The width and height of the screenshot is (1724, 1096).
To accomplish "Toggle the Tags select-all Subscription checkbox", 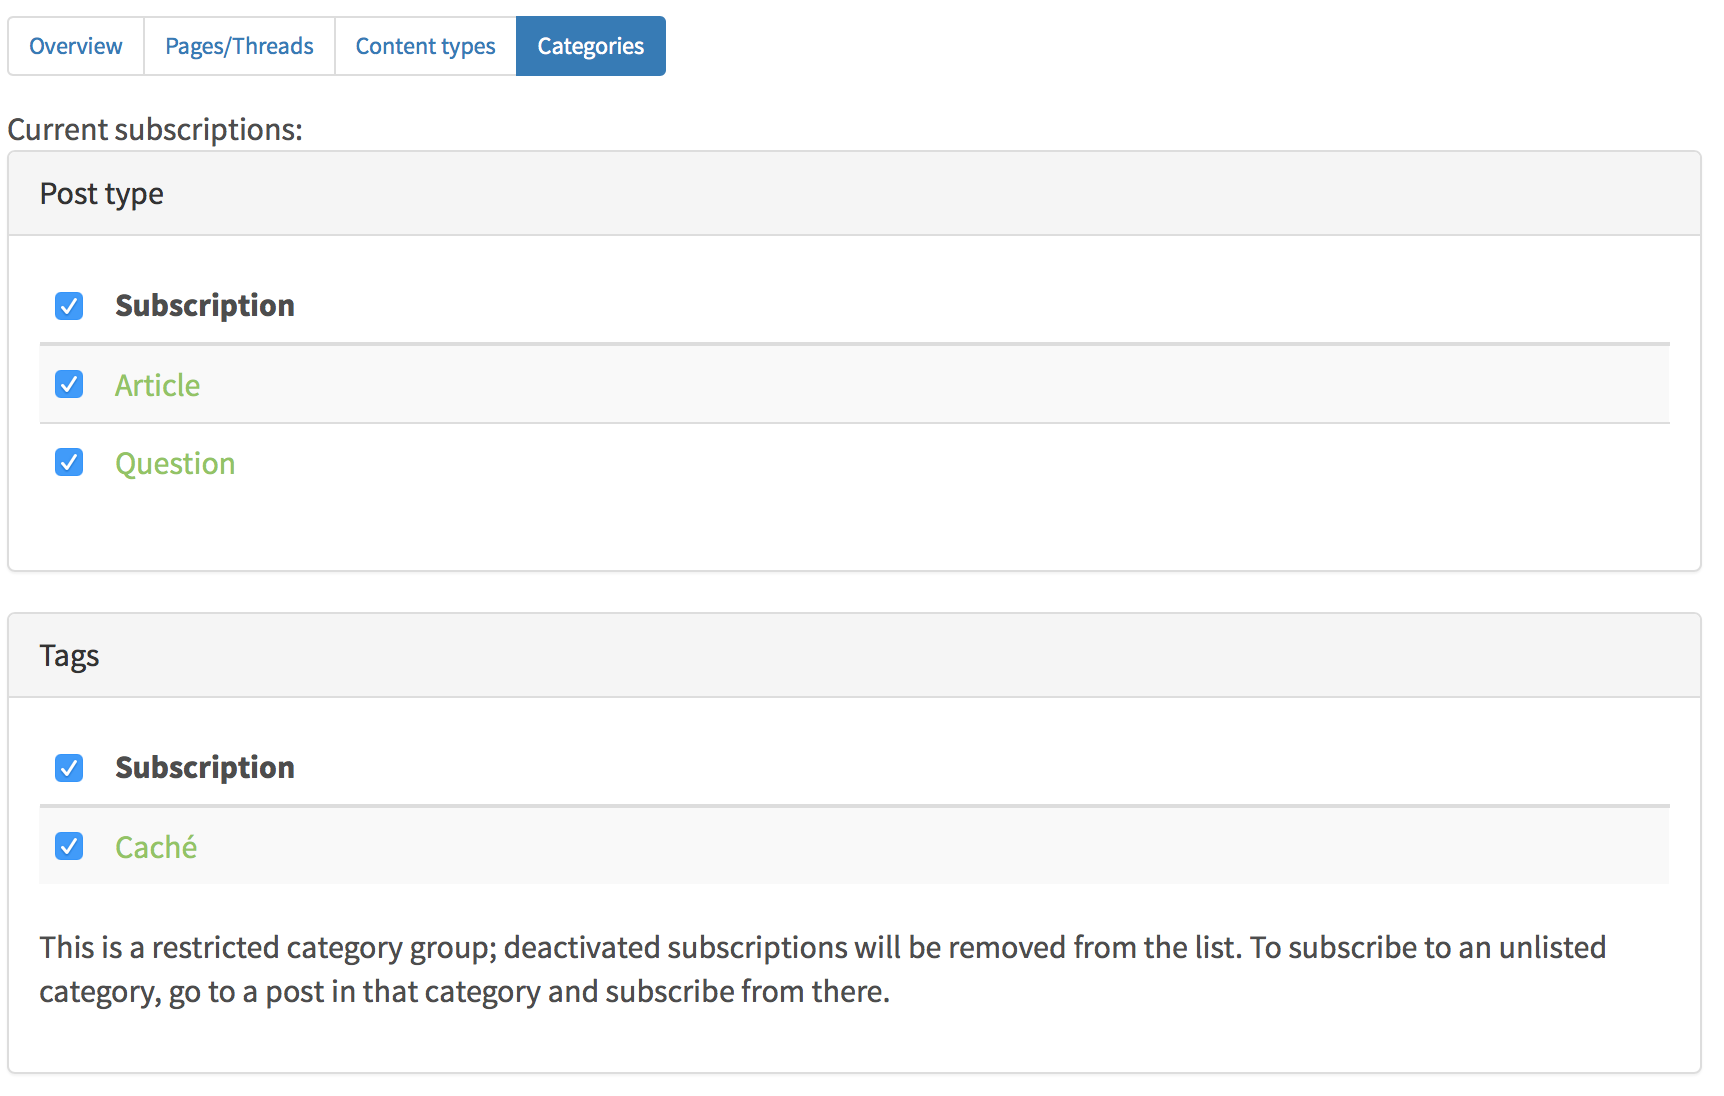I will click(69, 768).
